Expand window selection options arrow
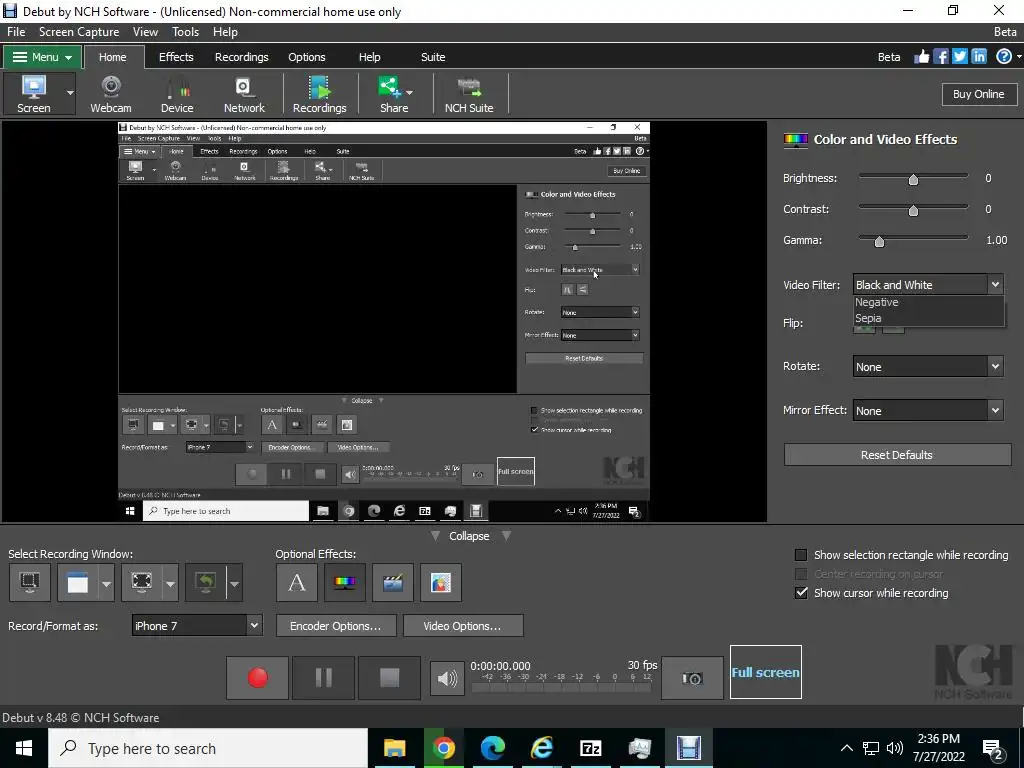 (106, 583)
